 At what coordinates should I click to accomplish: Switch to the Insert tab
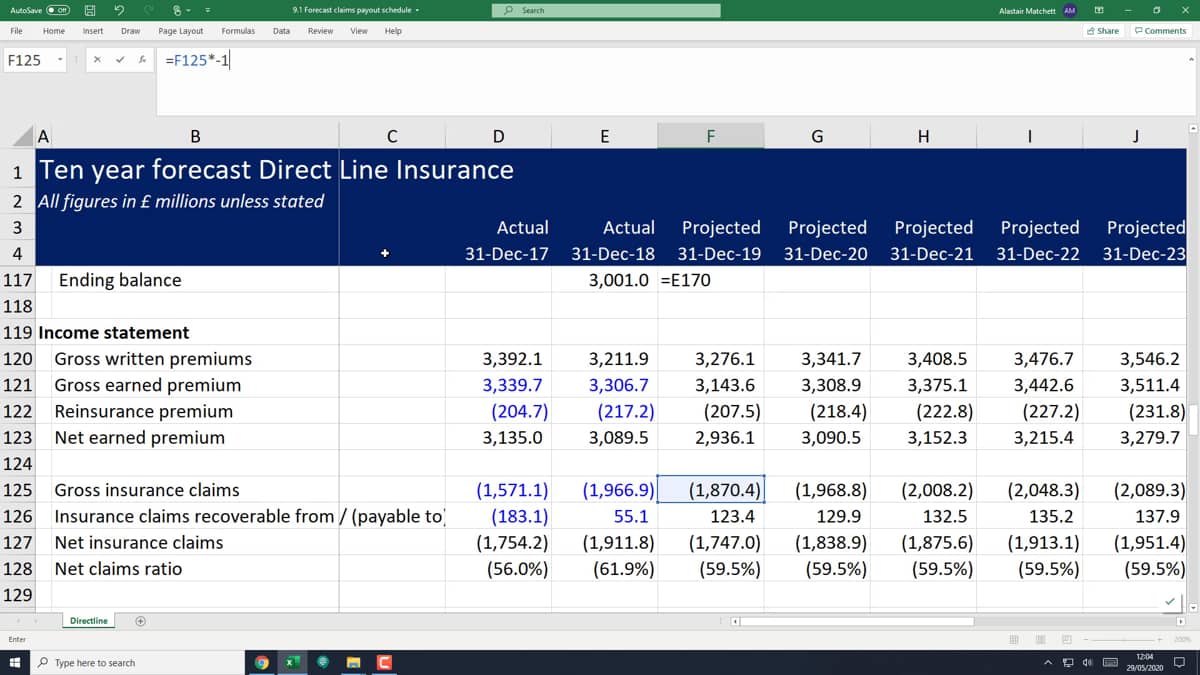point(93,31)
